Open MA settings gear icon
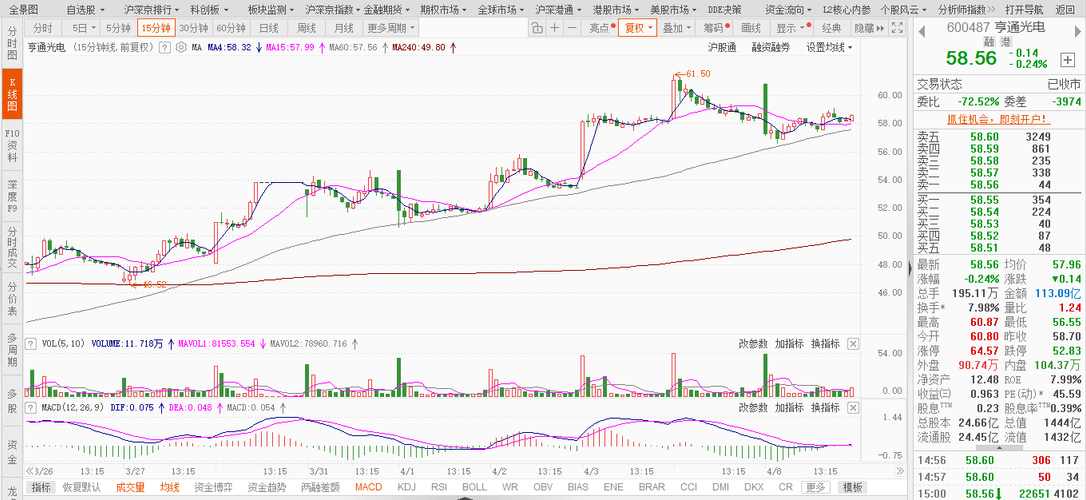 point(181,48)
